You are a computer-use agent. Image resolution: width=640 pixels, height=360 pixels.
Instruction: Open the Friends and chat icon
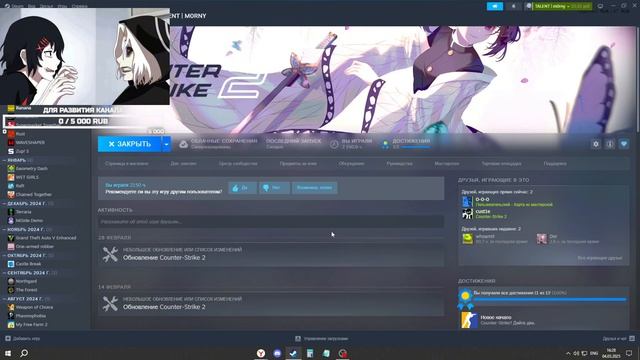632,338
